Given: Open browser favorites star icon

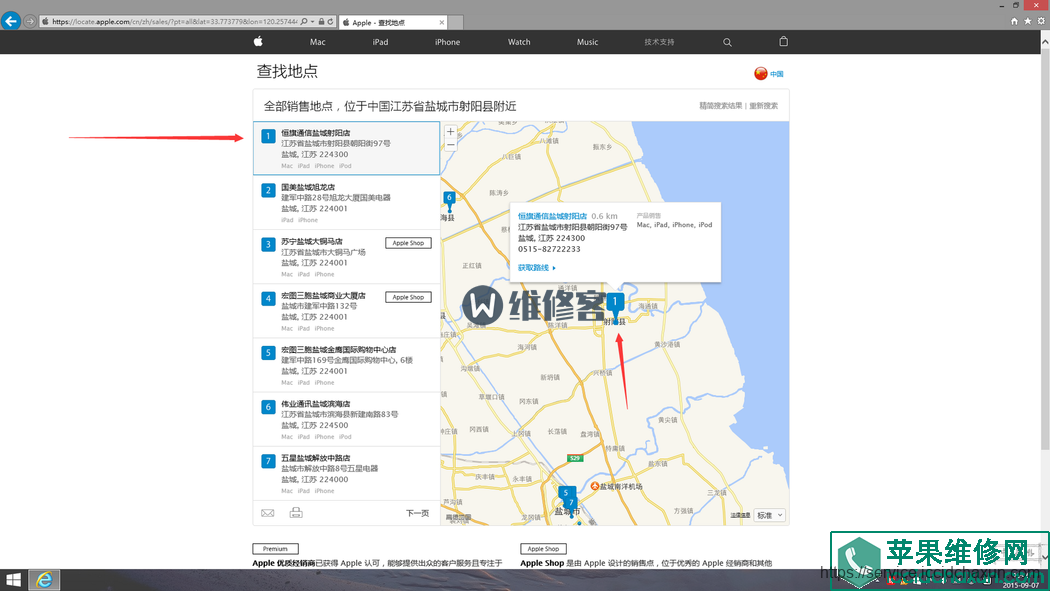Looking at the screenshot, I should pyautogui.click(x=1027, y=21).
